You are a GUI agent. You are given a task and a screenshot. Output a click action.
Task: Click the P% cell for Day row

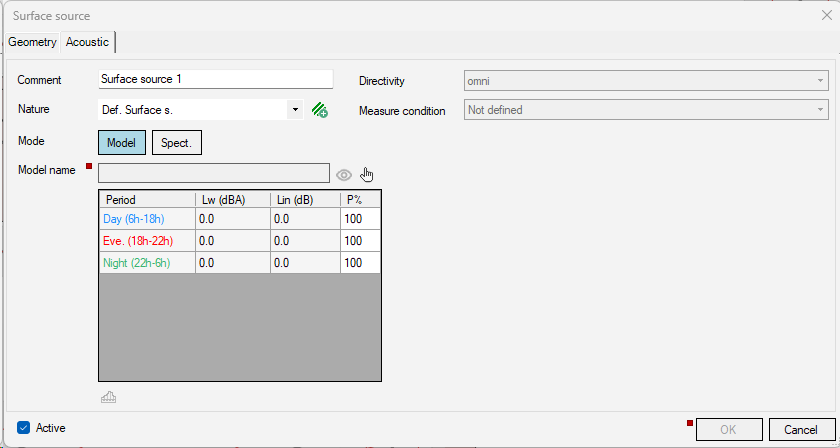point(361,219)
